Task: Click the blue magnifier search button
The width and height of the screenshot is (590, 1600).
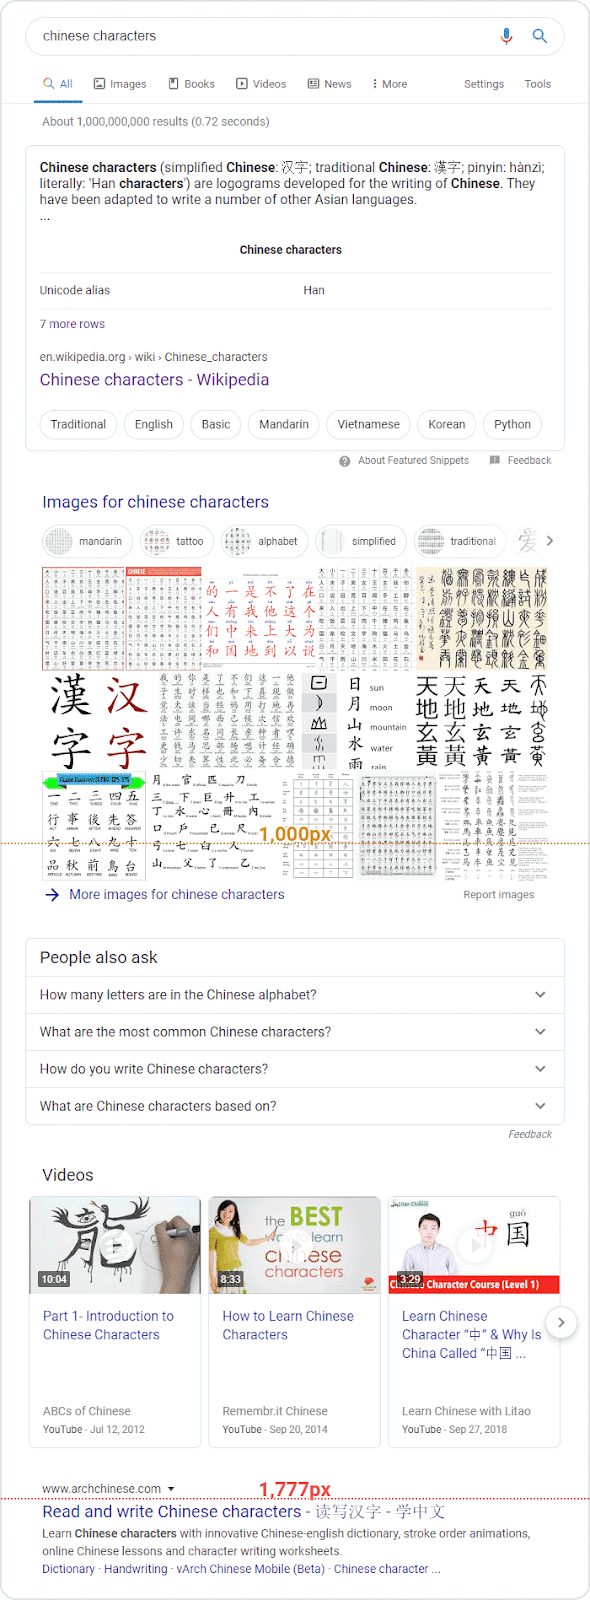Action: [x=539, y=36]
